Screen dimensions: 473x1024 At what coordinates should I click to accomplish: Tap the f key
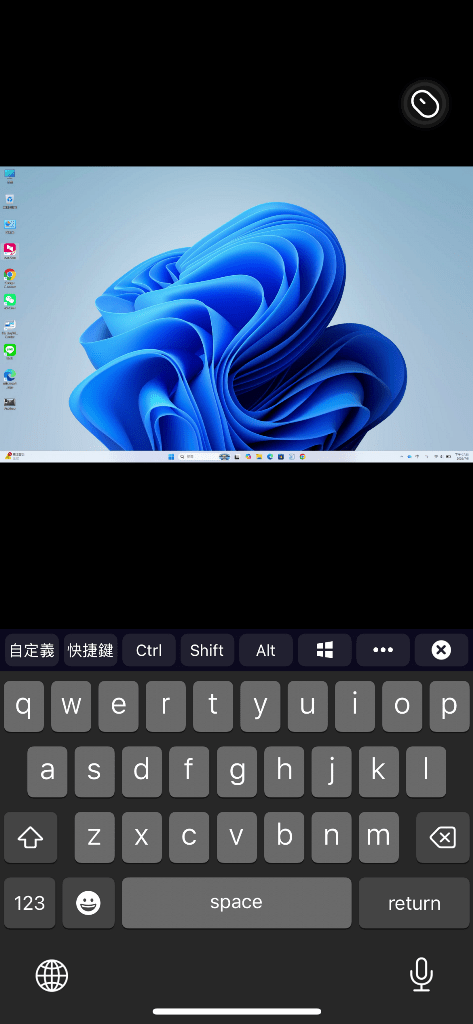189,771
